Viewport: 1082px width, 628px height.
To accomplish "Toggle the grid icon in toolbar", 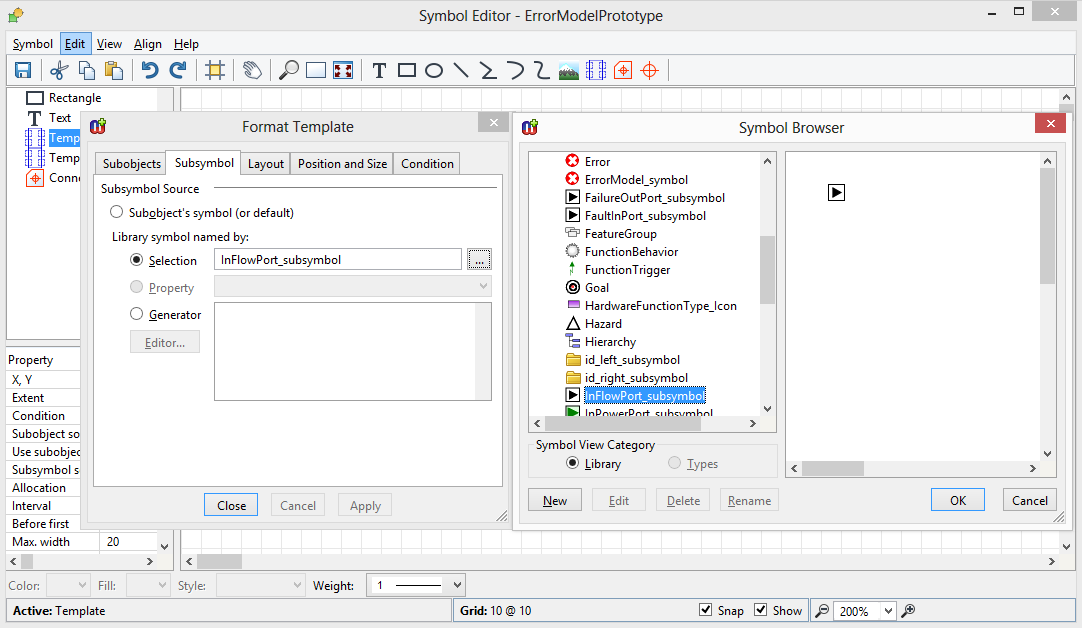I will pos(214,70).
